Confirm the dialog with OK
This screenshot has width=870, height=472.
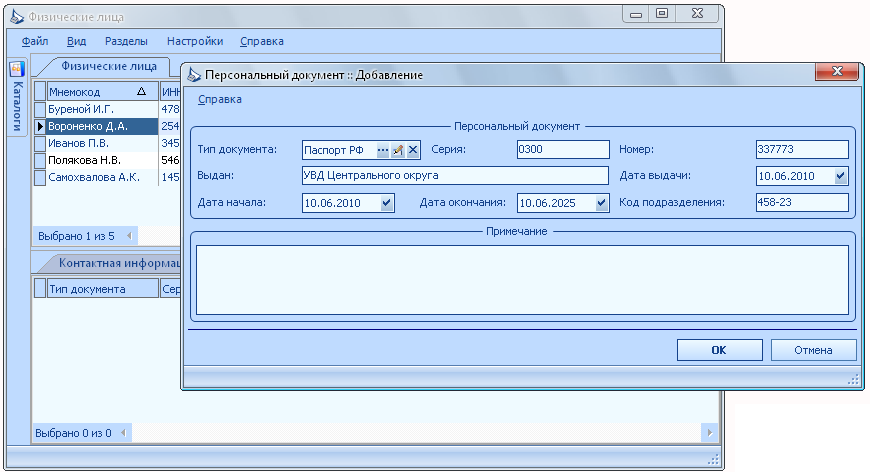pyautogui.click(x=720, y=350)
